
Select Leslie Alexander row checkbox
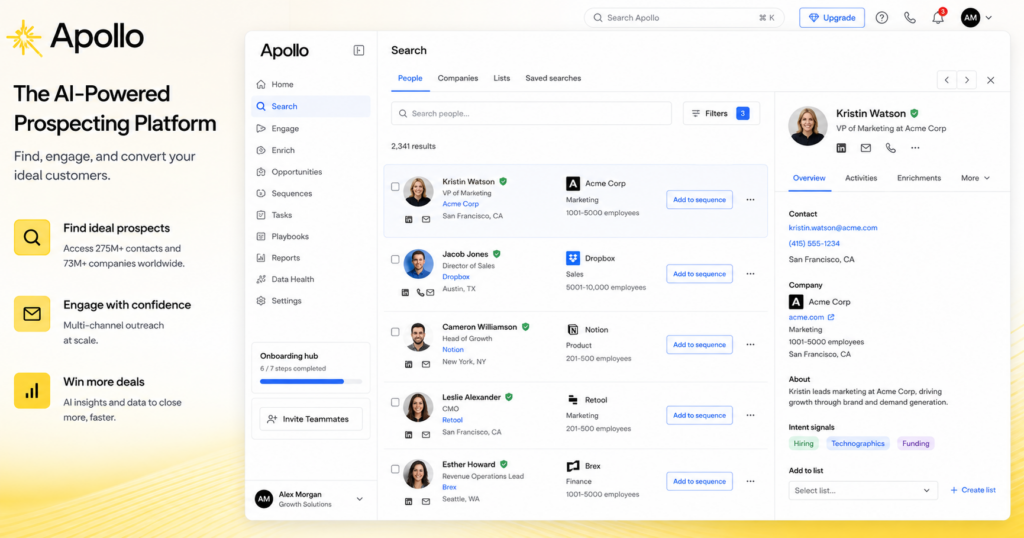(395, 402)
